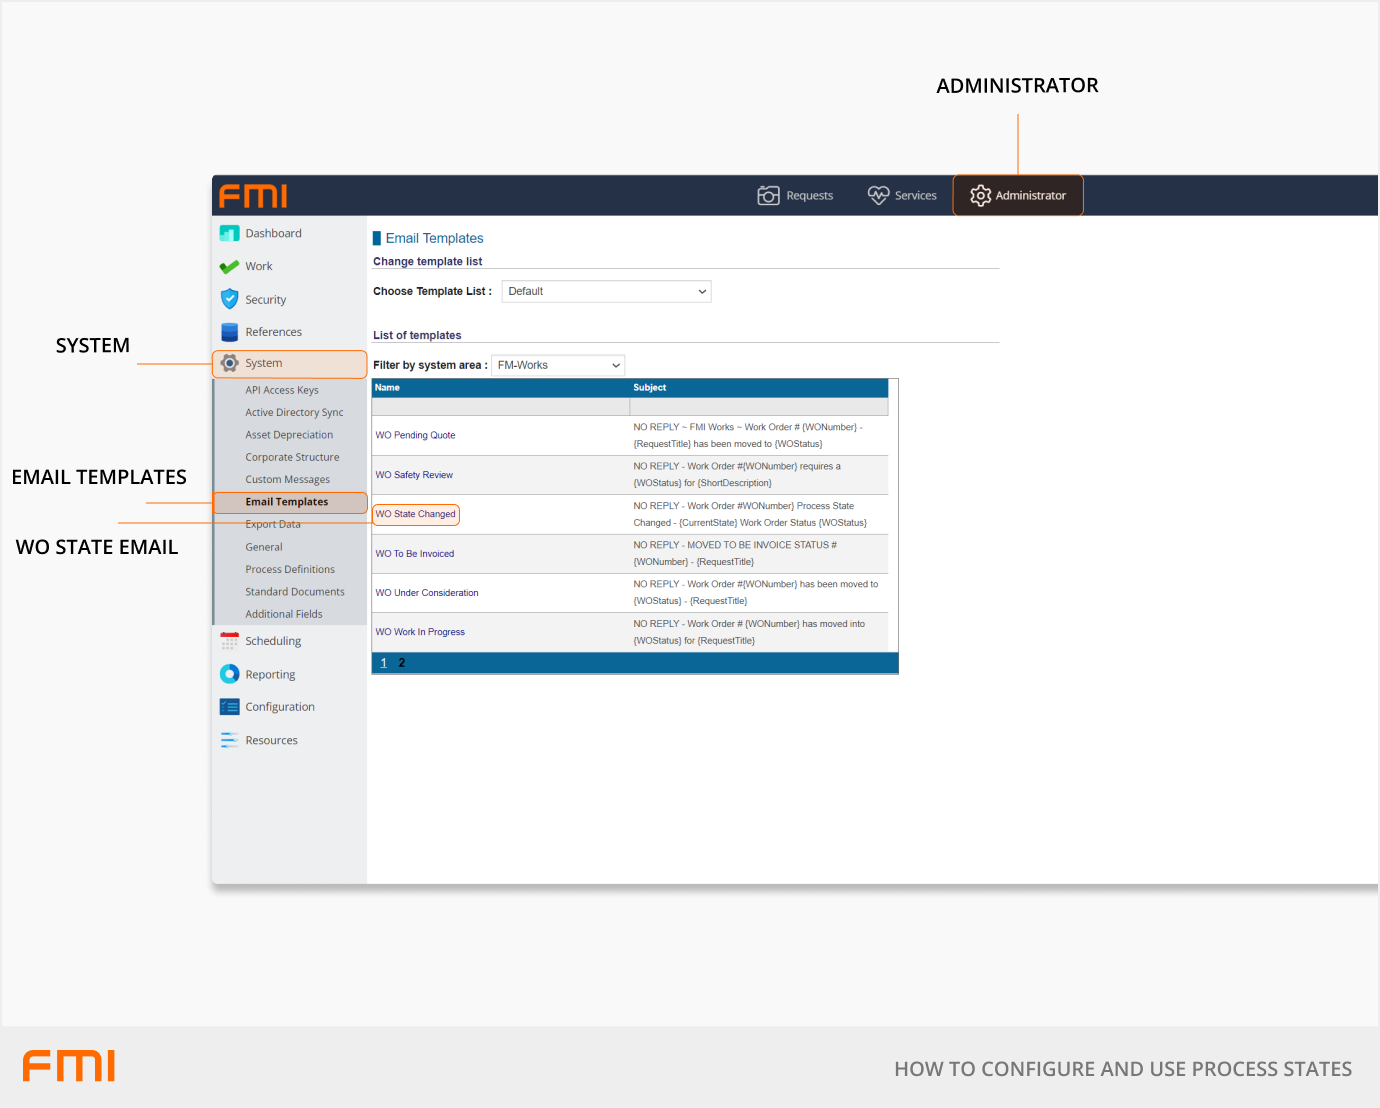Screen dimensions: 1380x1108
Task: Switch to the Services tab
Action: coord(902,196)
